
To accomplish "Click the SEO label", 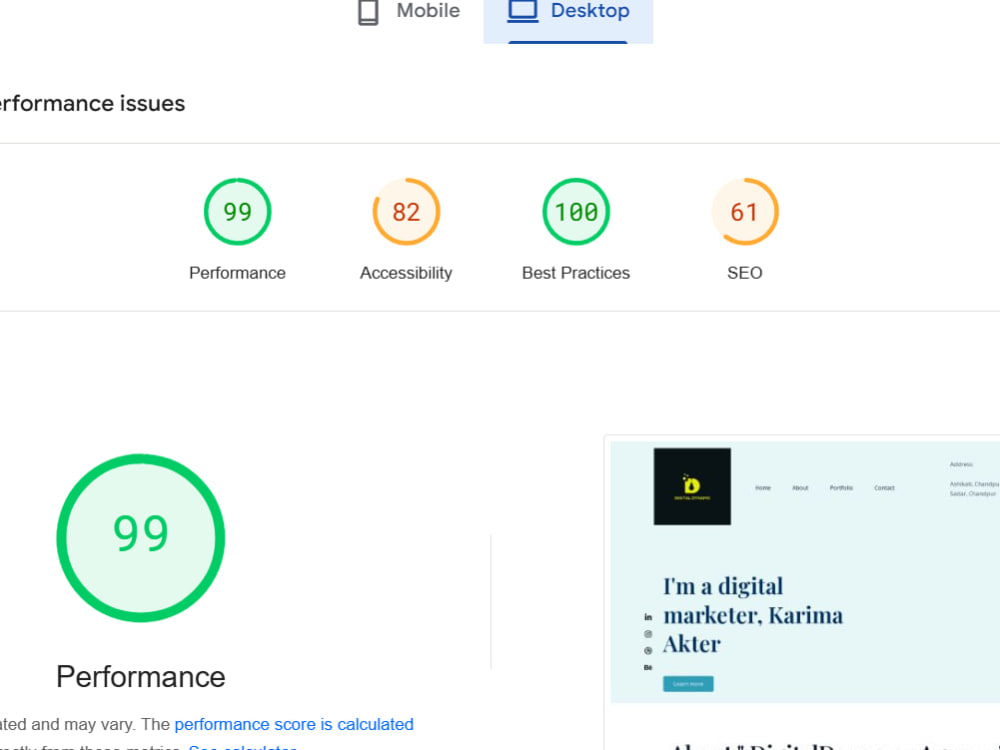I will point(745,273).
